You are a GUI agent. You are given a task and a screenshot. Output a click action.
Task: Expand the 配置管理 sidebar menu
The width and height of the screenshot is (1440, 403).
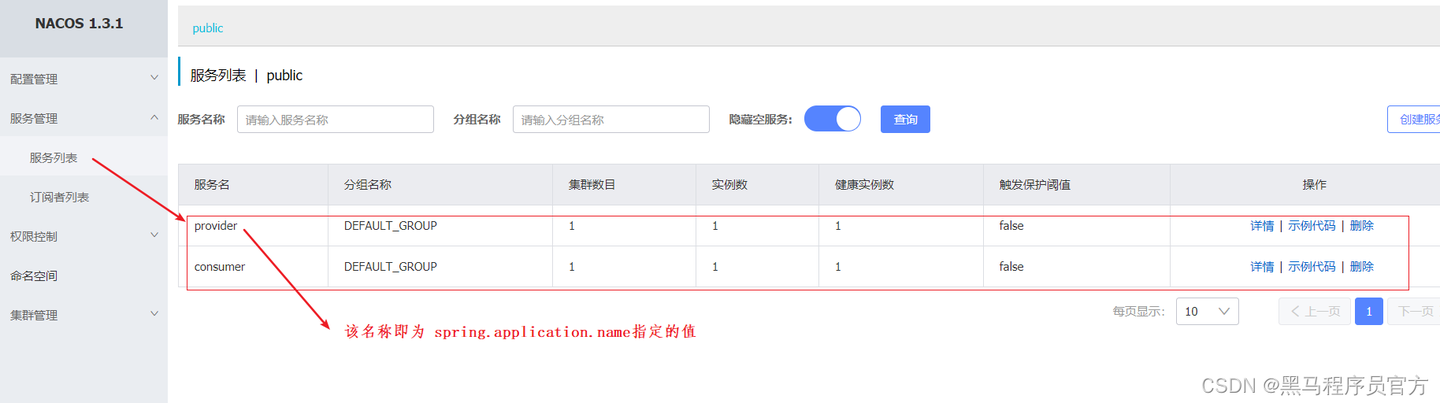tap(83, 78)
